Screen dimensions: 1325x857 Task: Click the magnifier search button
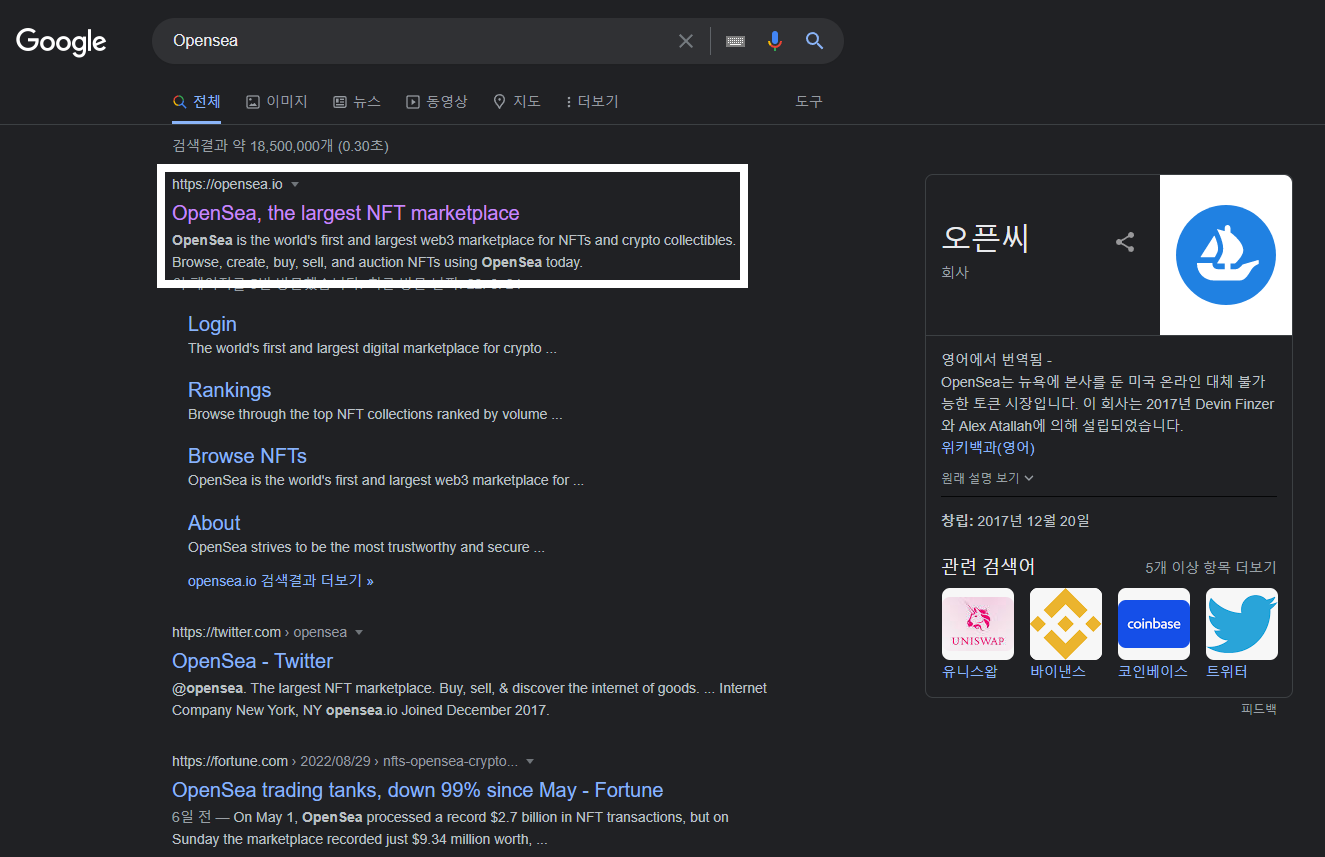pyautogui.click(x=815, y=41)
